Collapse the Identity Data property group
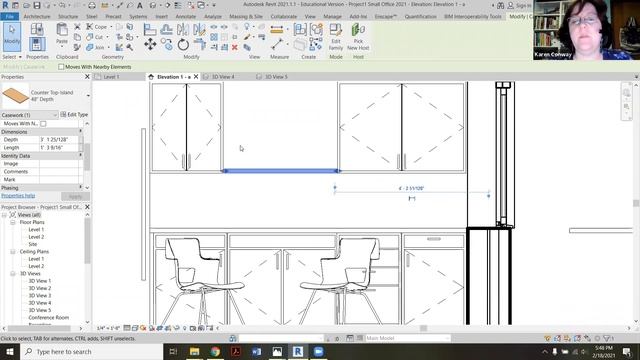This screenshot has height=360, width=640. coord(80,156)
